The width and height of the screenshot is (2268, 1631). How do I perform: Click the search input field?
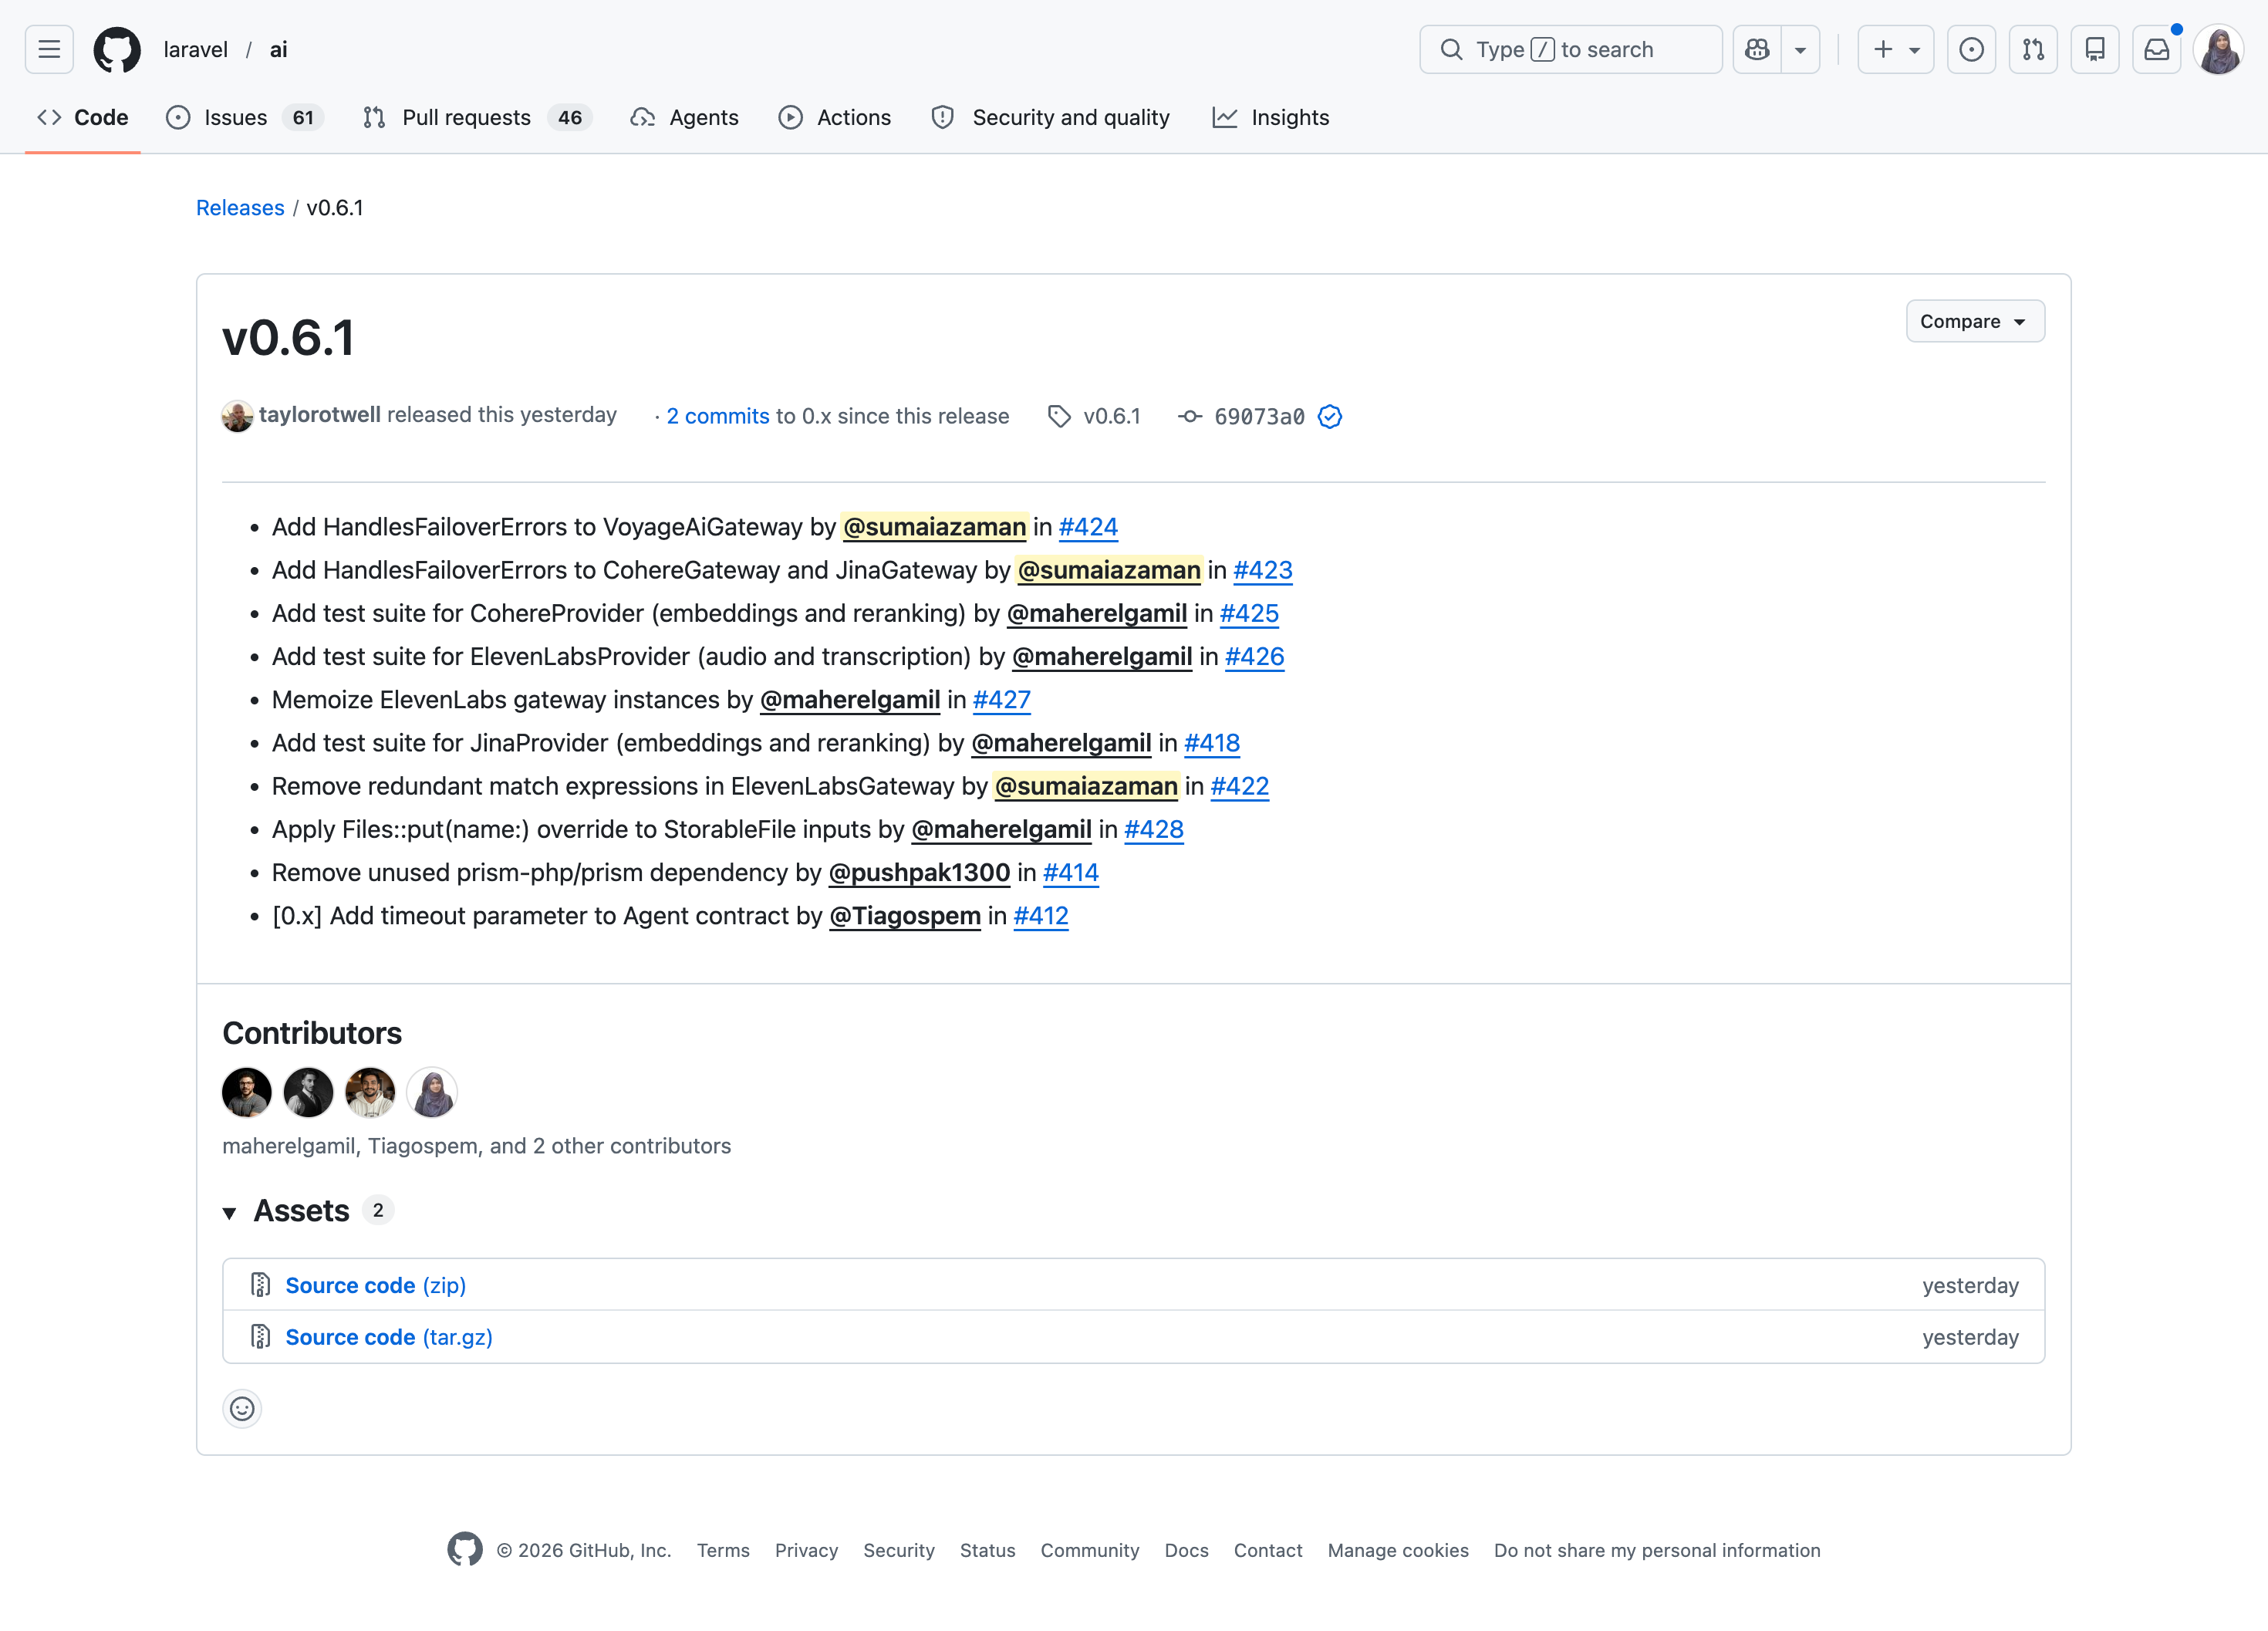pyautogui.click(x=1570, y=49)
